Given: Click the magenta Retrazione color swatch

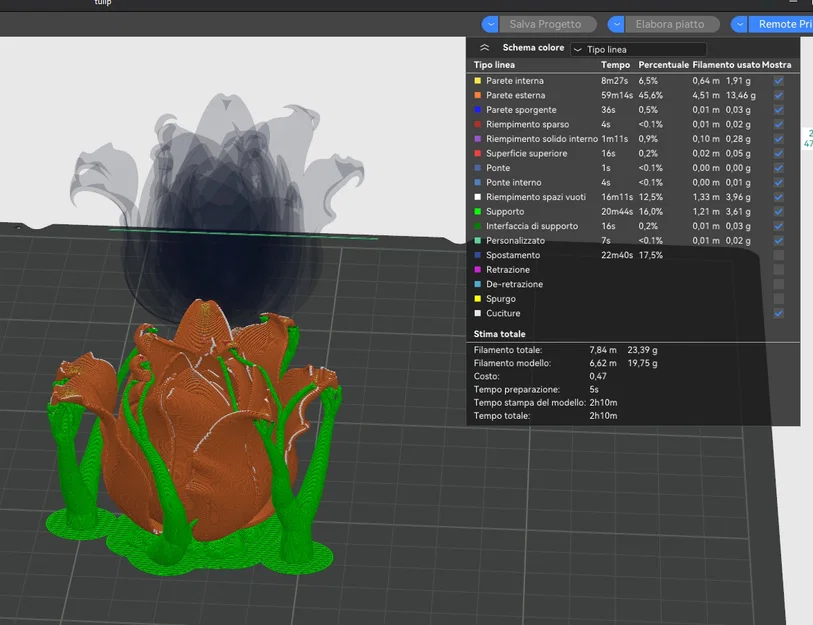Looking at the screenshot, I should 478,270.
